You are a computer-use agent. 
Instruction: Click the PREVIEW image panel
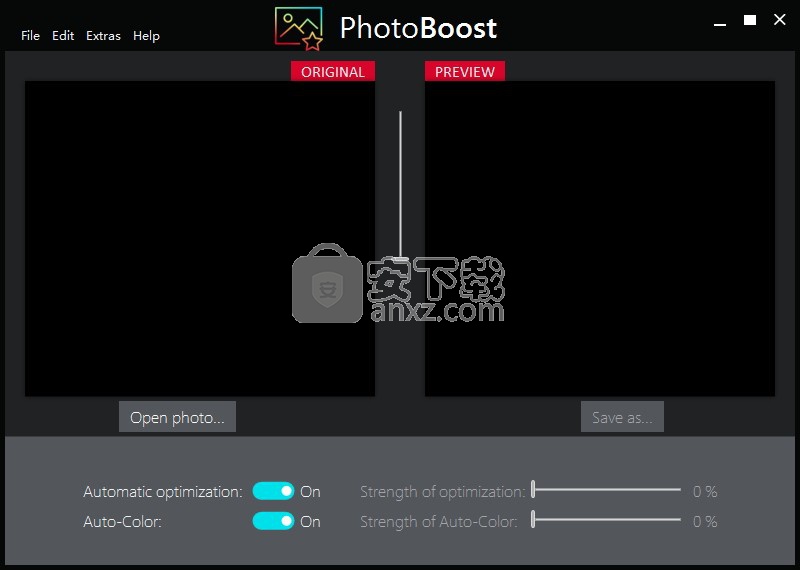point(600,238)
